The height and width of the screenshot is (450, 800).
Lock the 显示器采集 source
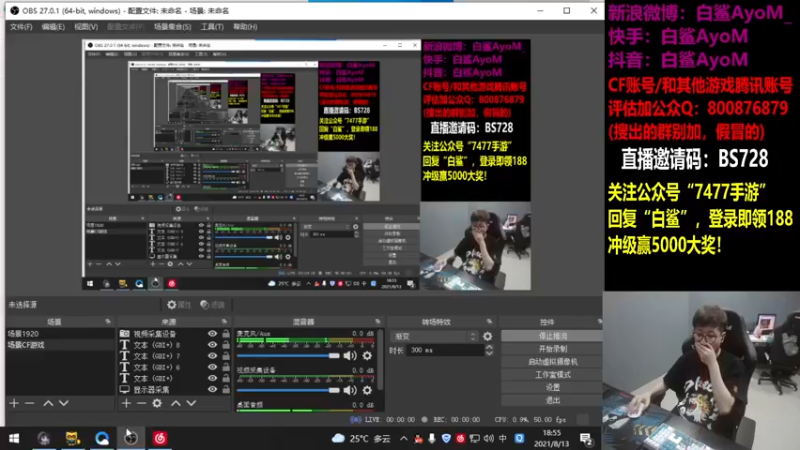(x=226, y=389)
